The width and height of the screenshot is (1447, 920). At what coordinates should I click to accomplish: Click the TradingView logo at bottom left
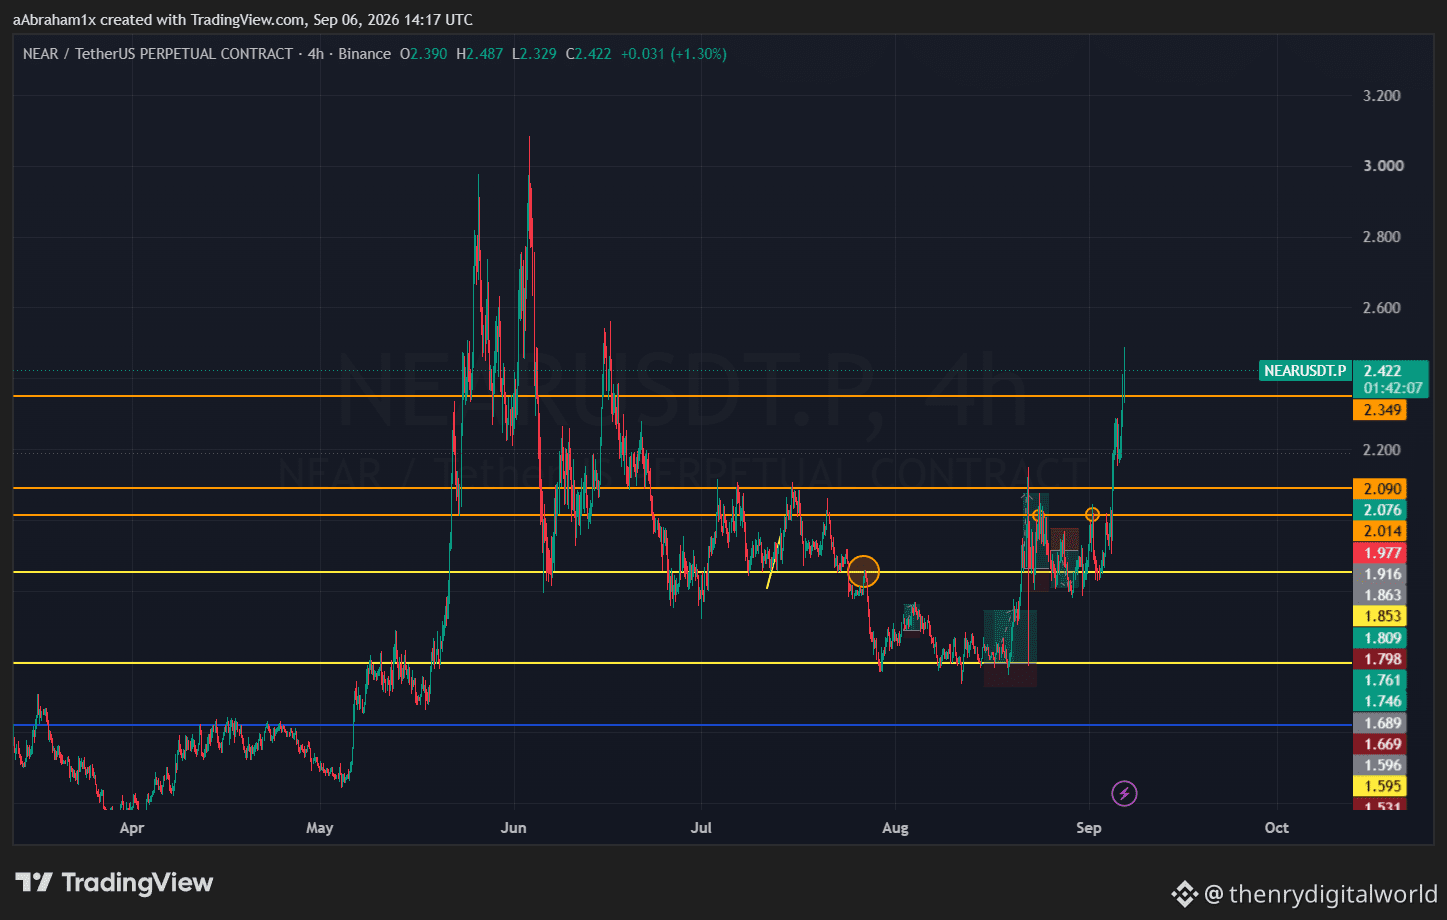pyautogui.click(x=114, y=882)
